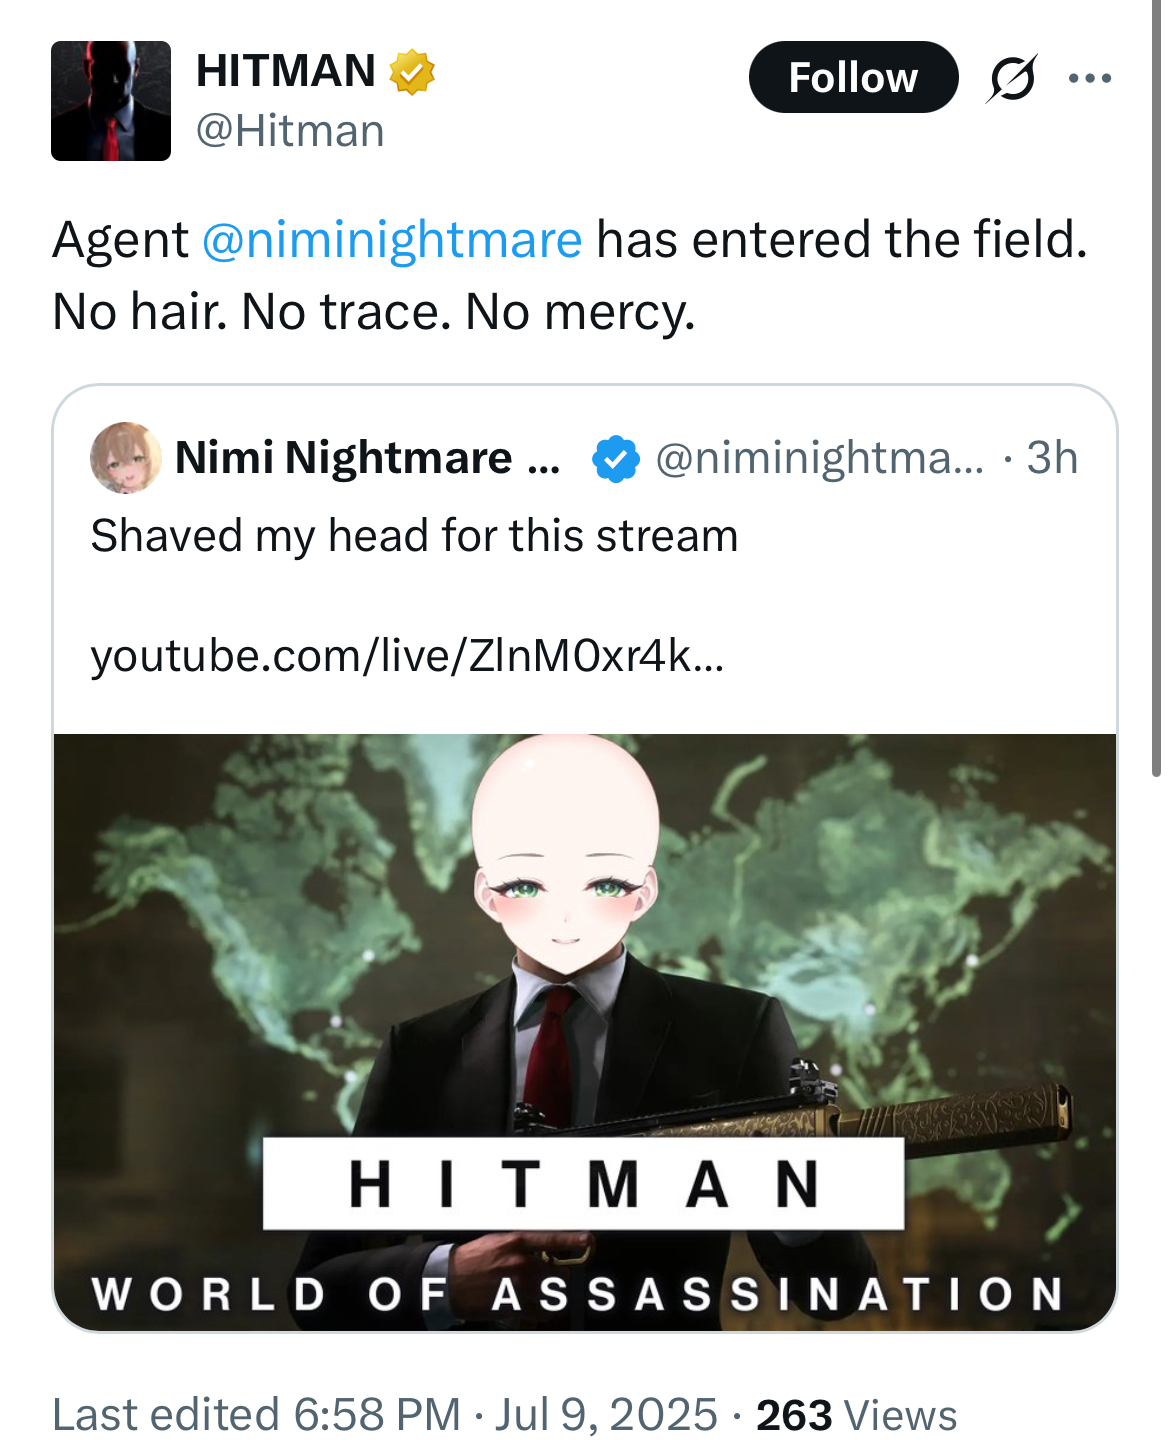
Task: Open the quoted post's 3h timestamp
Action: (1052, 458)
